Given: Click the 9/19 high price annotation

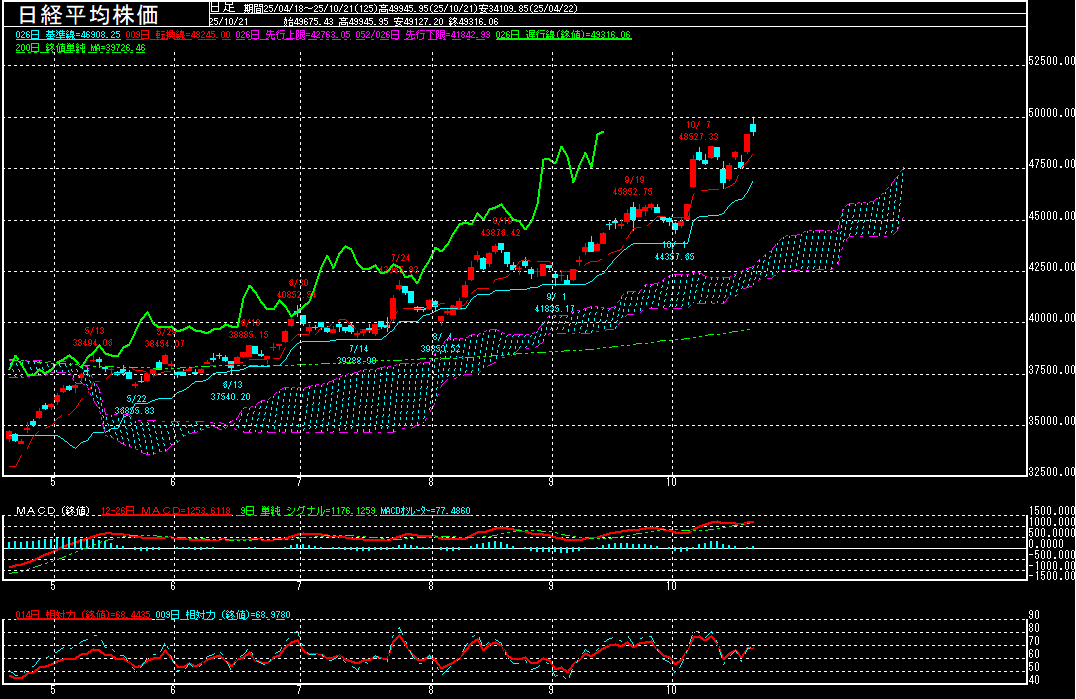Looking at the screenshot, I should coord(632,185).
